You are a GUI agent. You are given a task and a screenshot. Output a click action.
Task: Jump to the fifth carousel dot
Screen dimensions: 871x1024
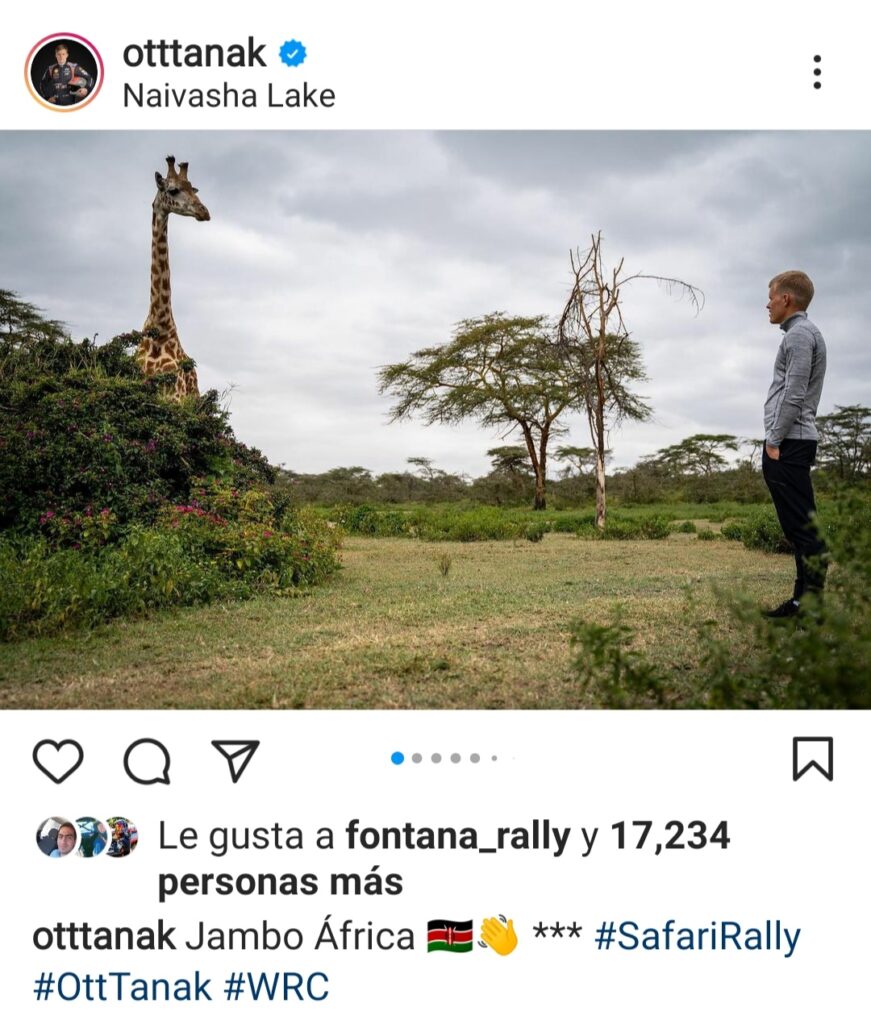[475, 758]
